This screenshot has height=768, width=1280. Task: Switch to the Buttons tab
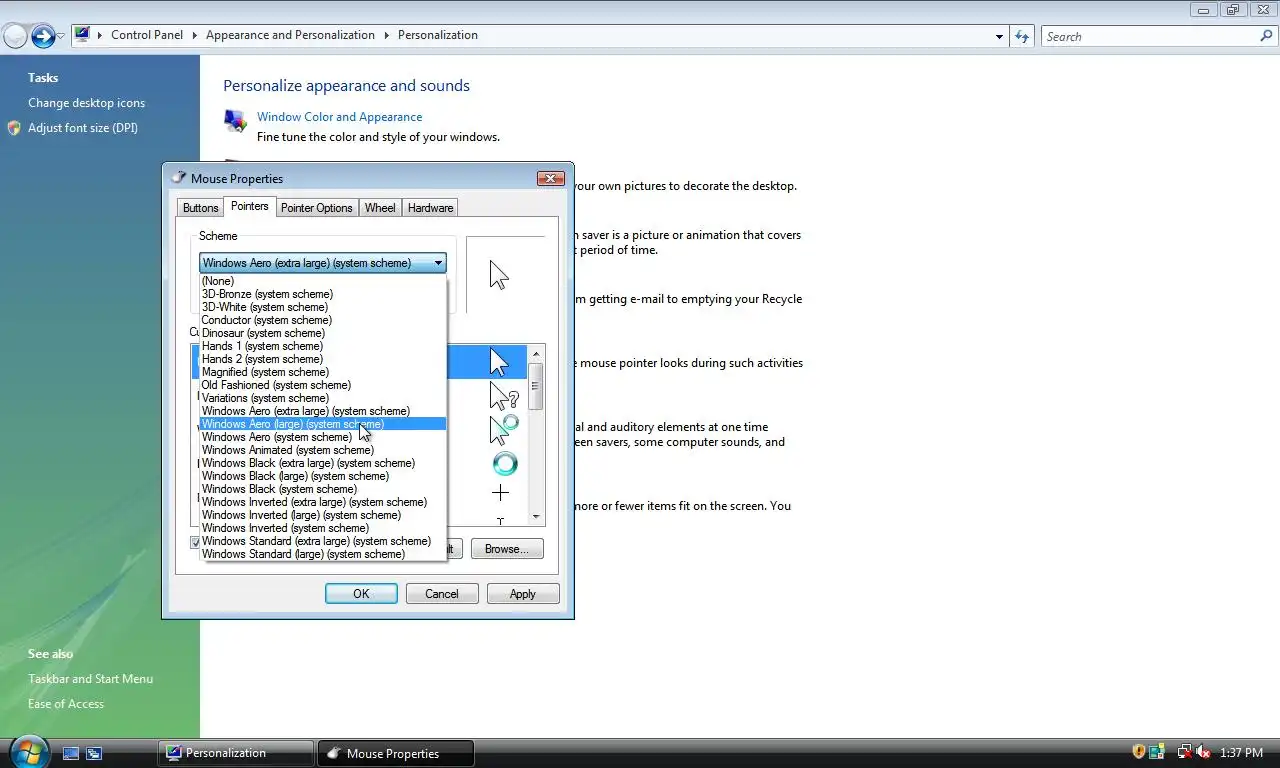200,208
